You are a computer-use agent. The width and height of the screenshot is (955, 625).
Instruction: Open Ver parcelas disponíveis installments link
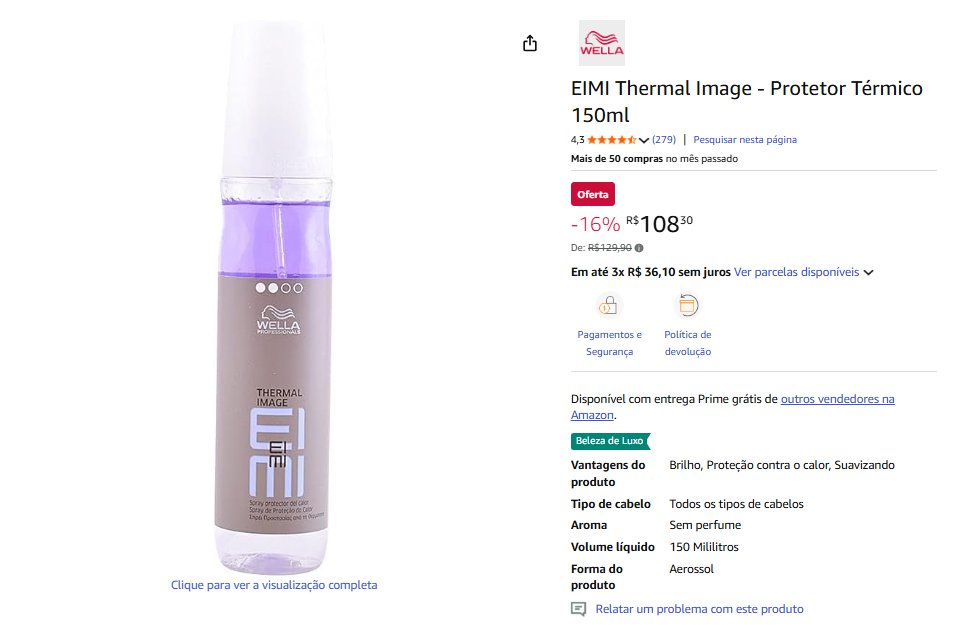tap(796, 272)
